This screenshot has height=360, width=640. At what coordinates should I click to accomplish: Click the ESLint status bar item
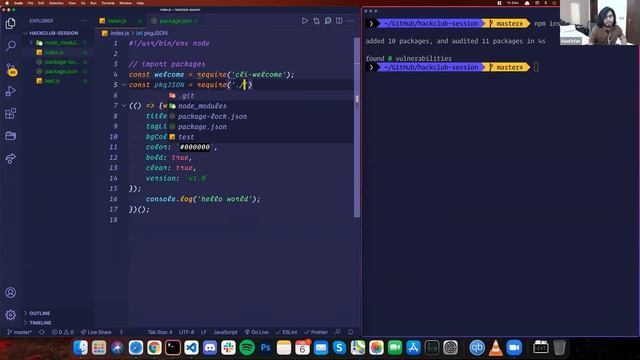point(287,332)
